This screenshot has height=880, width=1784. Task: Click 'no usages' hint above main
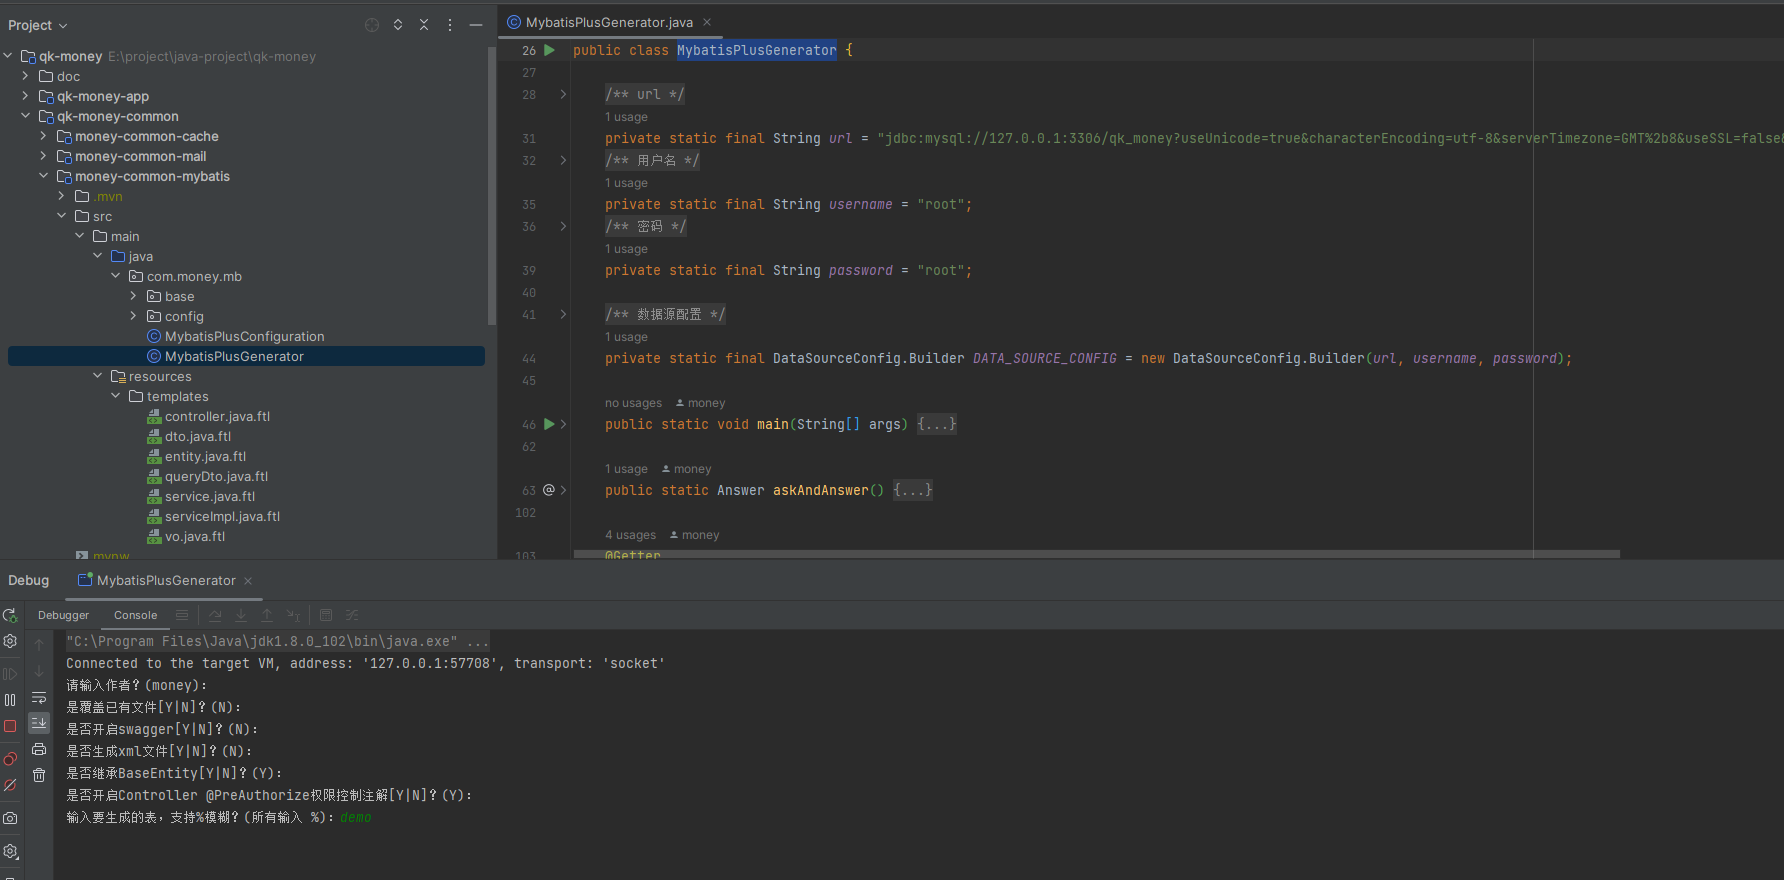(x=633, y=403)
